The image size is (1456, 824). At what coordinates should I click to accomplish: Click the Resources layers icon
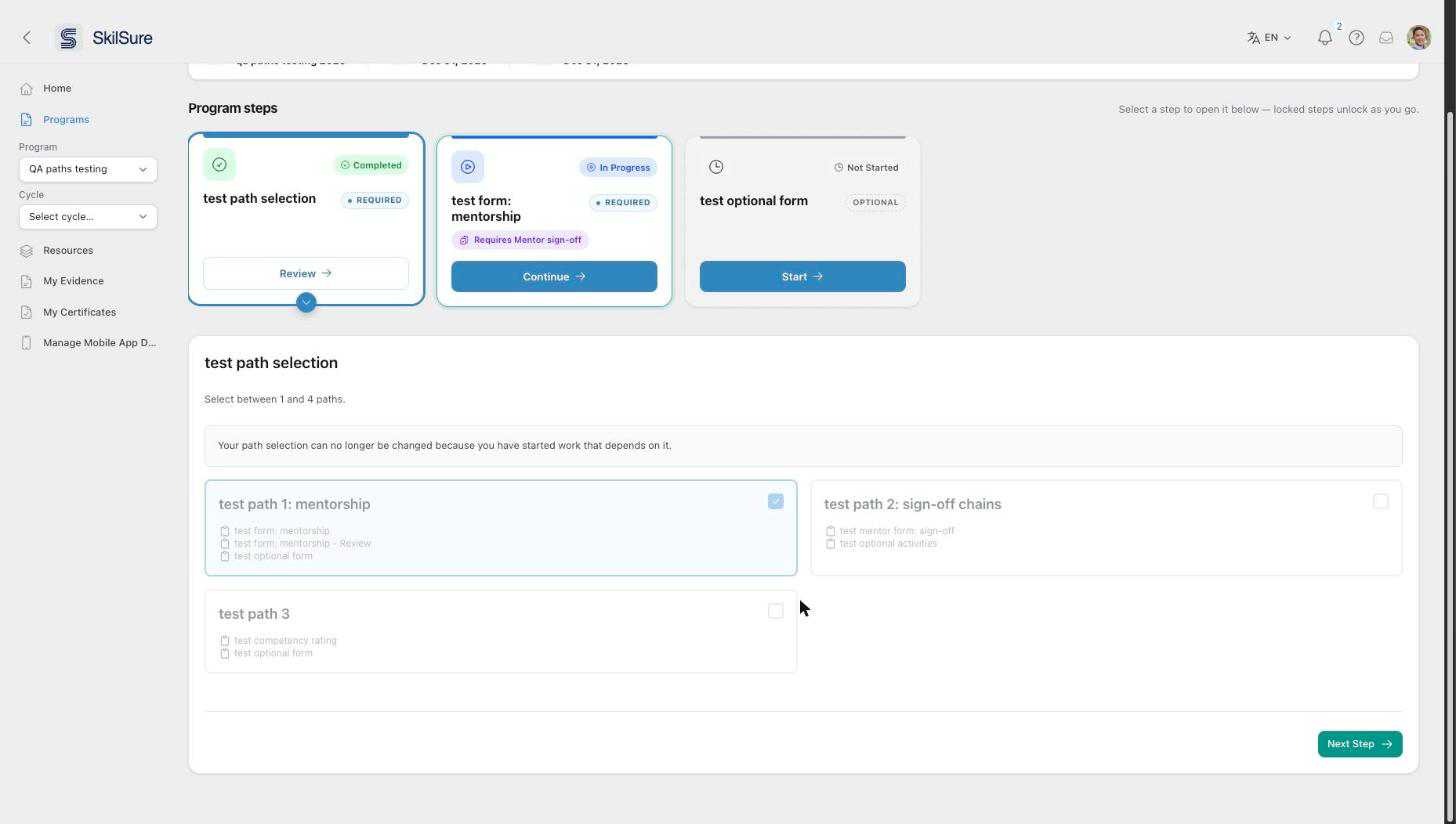[x=26, y=250]
